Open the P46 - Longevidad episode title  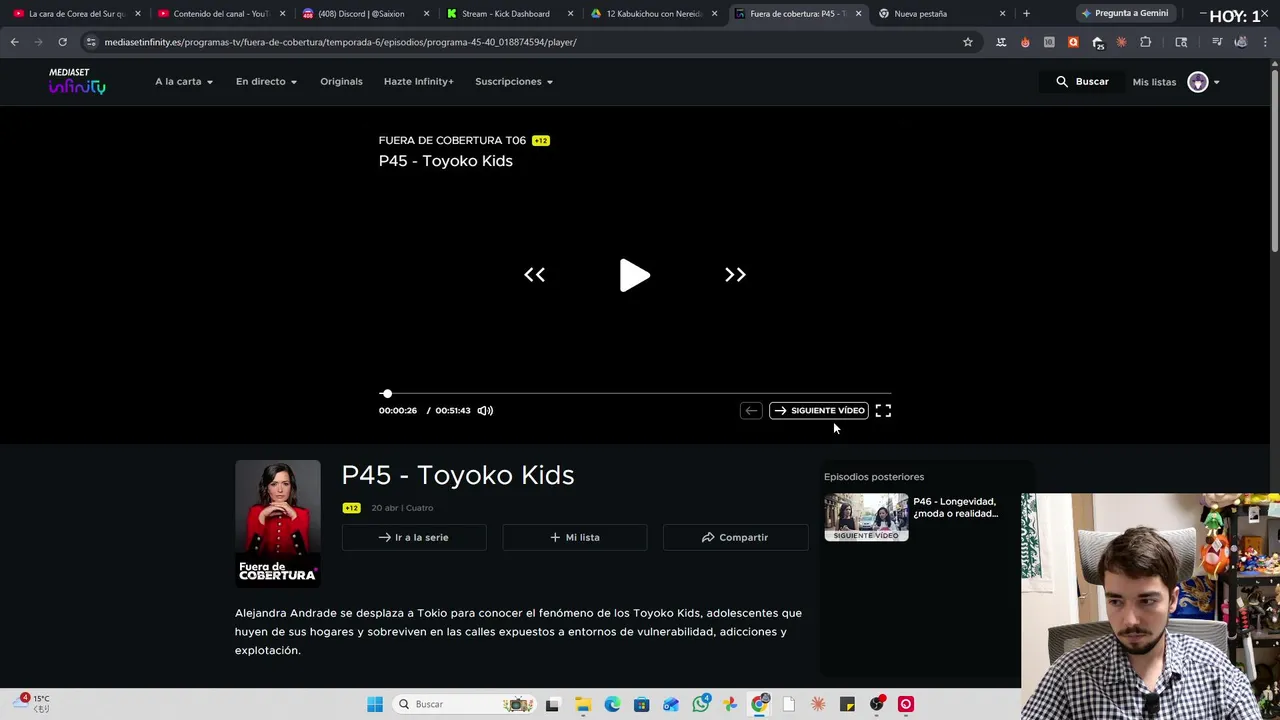tap(956, 507)
